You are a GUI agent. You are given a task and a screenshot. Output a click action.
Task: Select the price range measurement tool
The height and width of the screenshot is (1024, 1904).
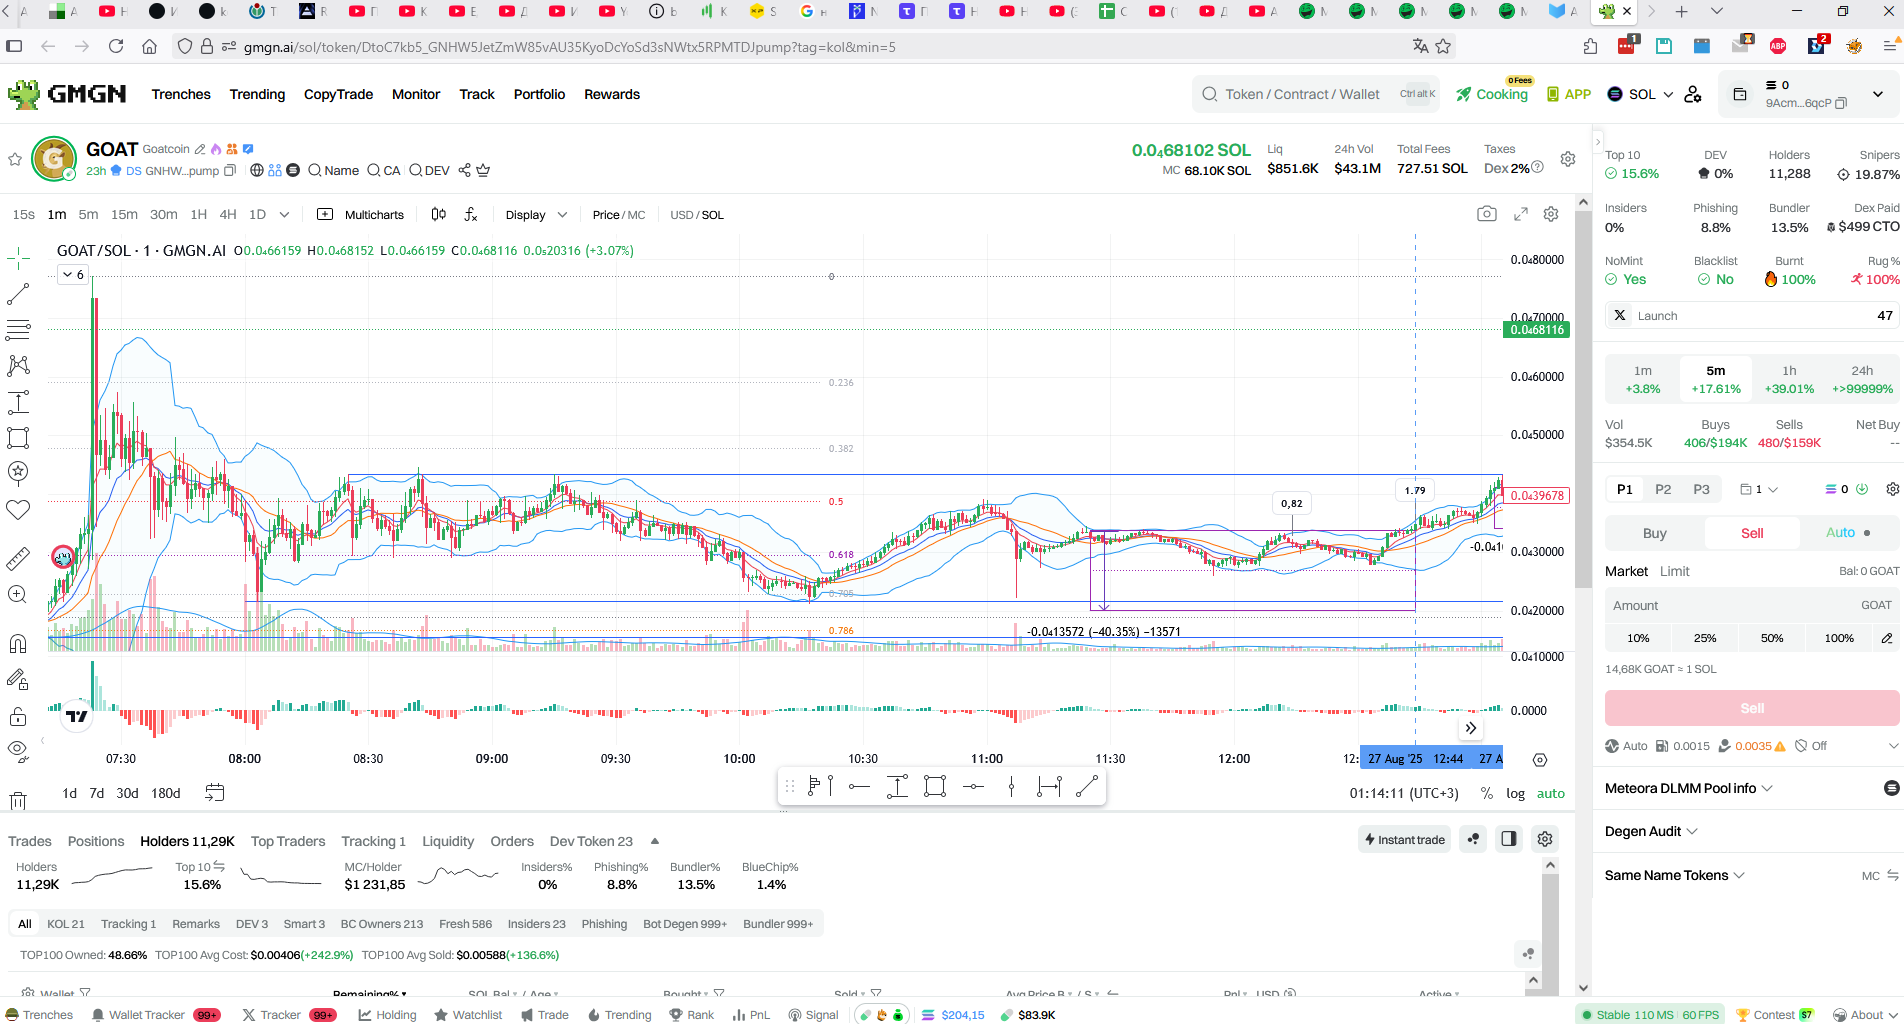pos(18,402)
